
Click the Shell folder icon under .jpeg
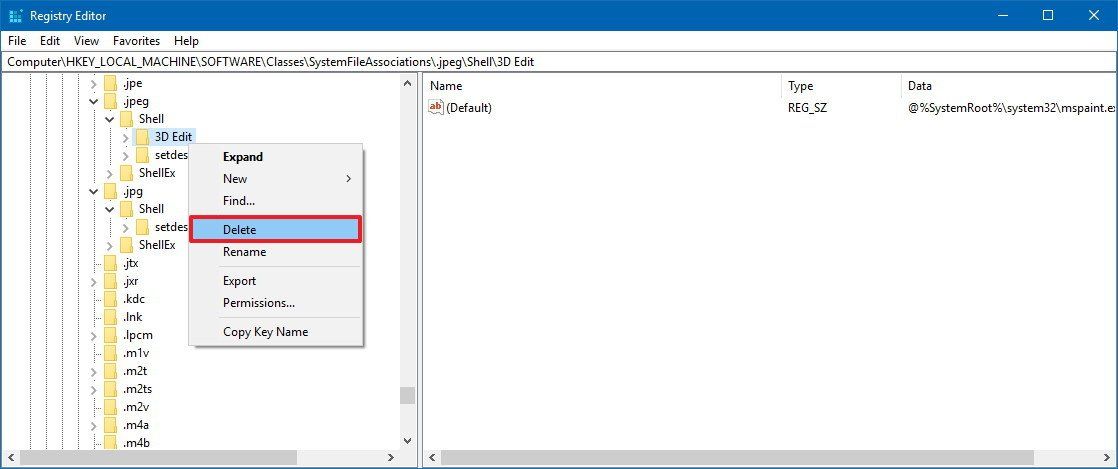click(126, 119)
